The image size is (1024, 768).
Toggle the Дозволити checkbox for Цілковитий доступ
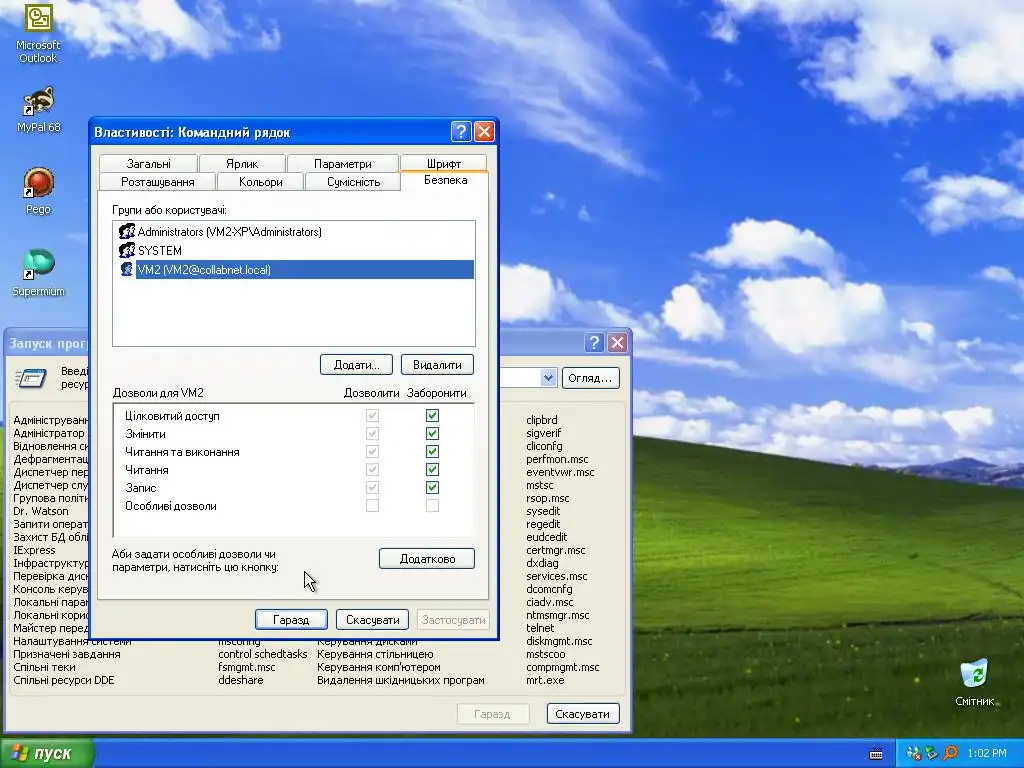coord(372,415)
